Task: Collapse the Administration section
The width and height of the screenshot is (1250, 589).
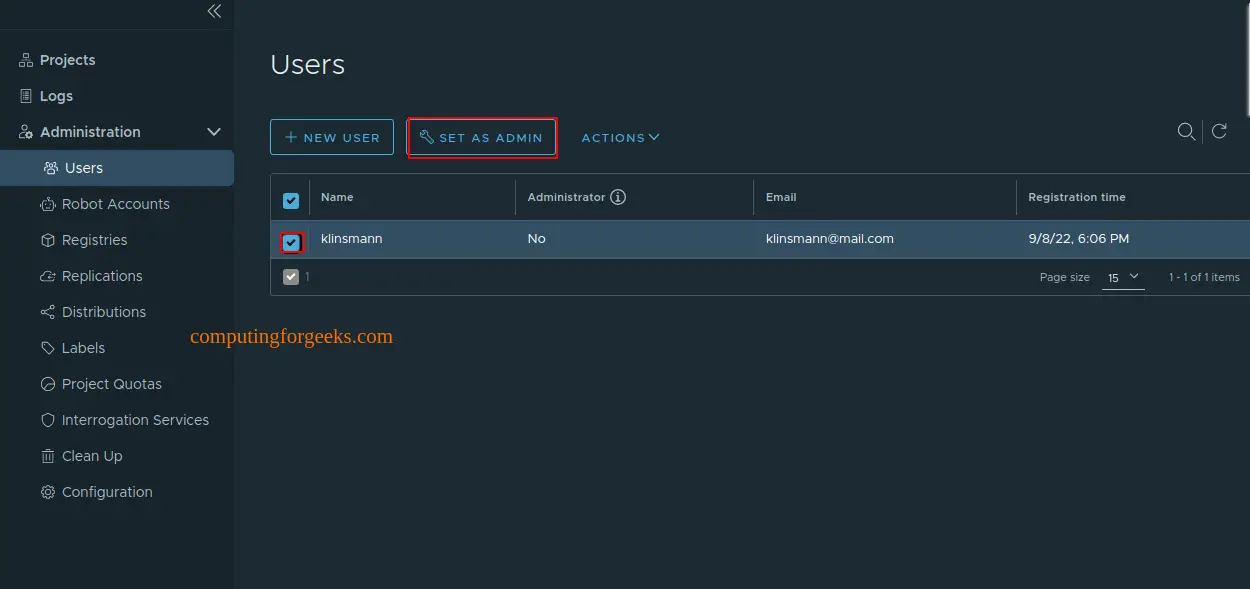Action: pyautogui.click(x=213, y=131)
